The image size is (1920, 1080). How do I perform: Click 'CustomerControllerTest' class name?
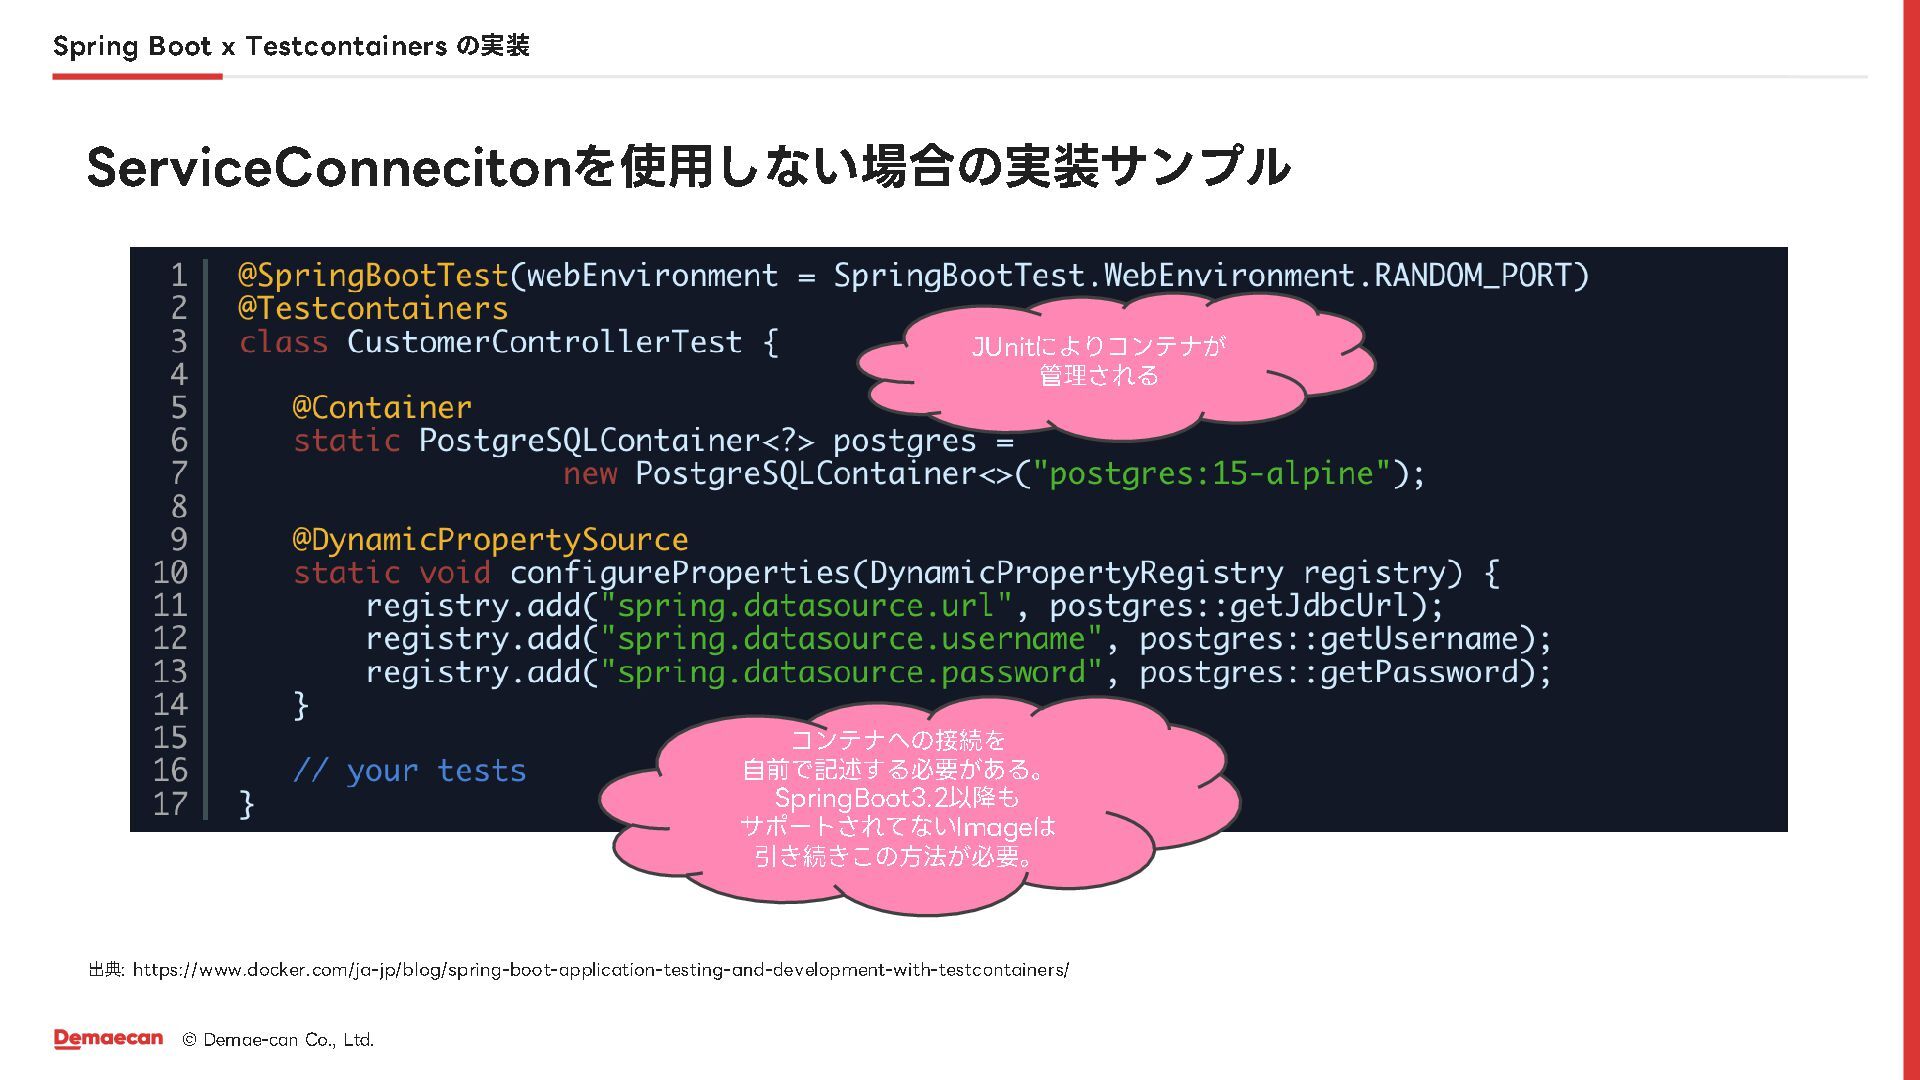pyautogui.click(x=545, y=342)
